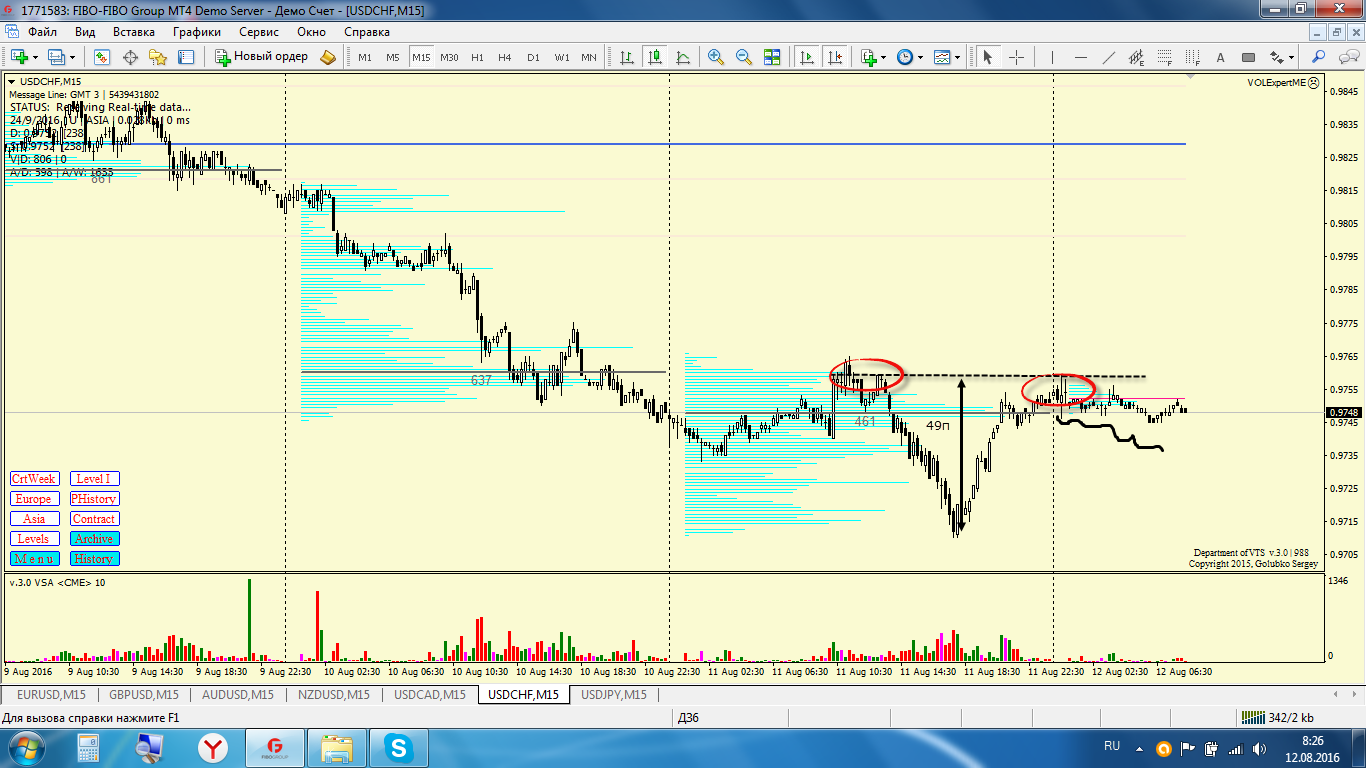Click the Archive button on chart
Viewport: 1366px width, 768px height.
94,539
